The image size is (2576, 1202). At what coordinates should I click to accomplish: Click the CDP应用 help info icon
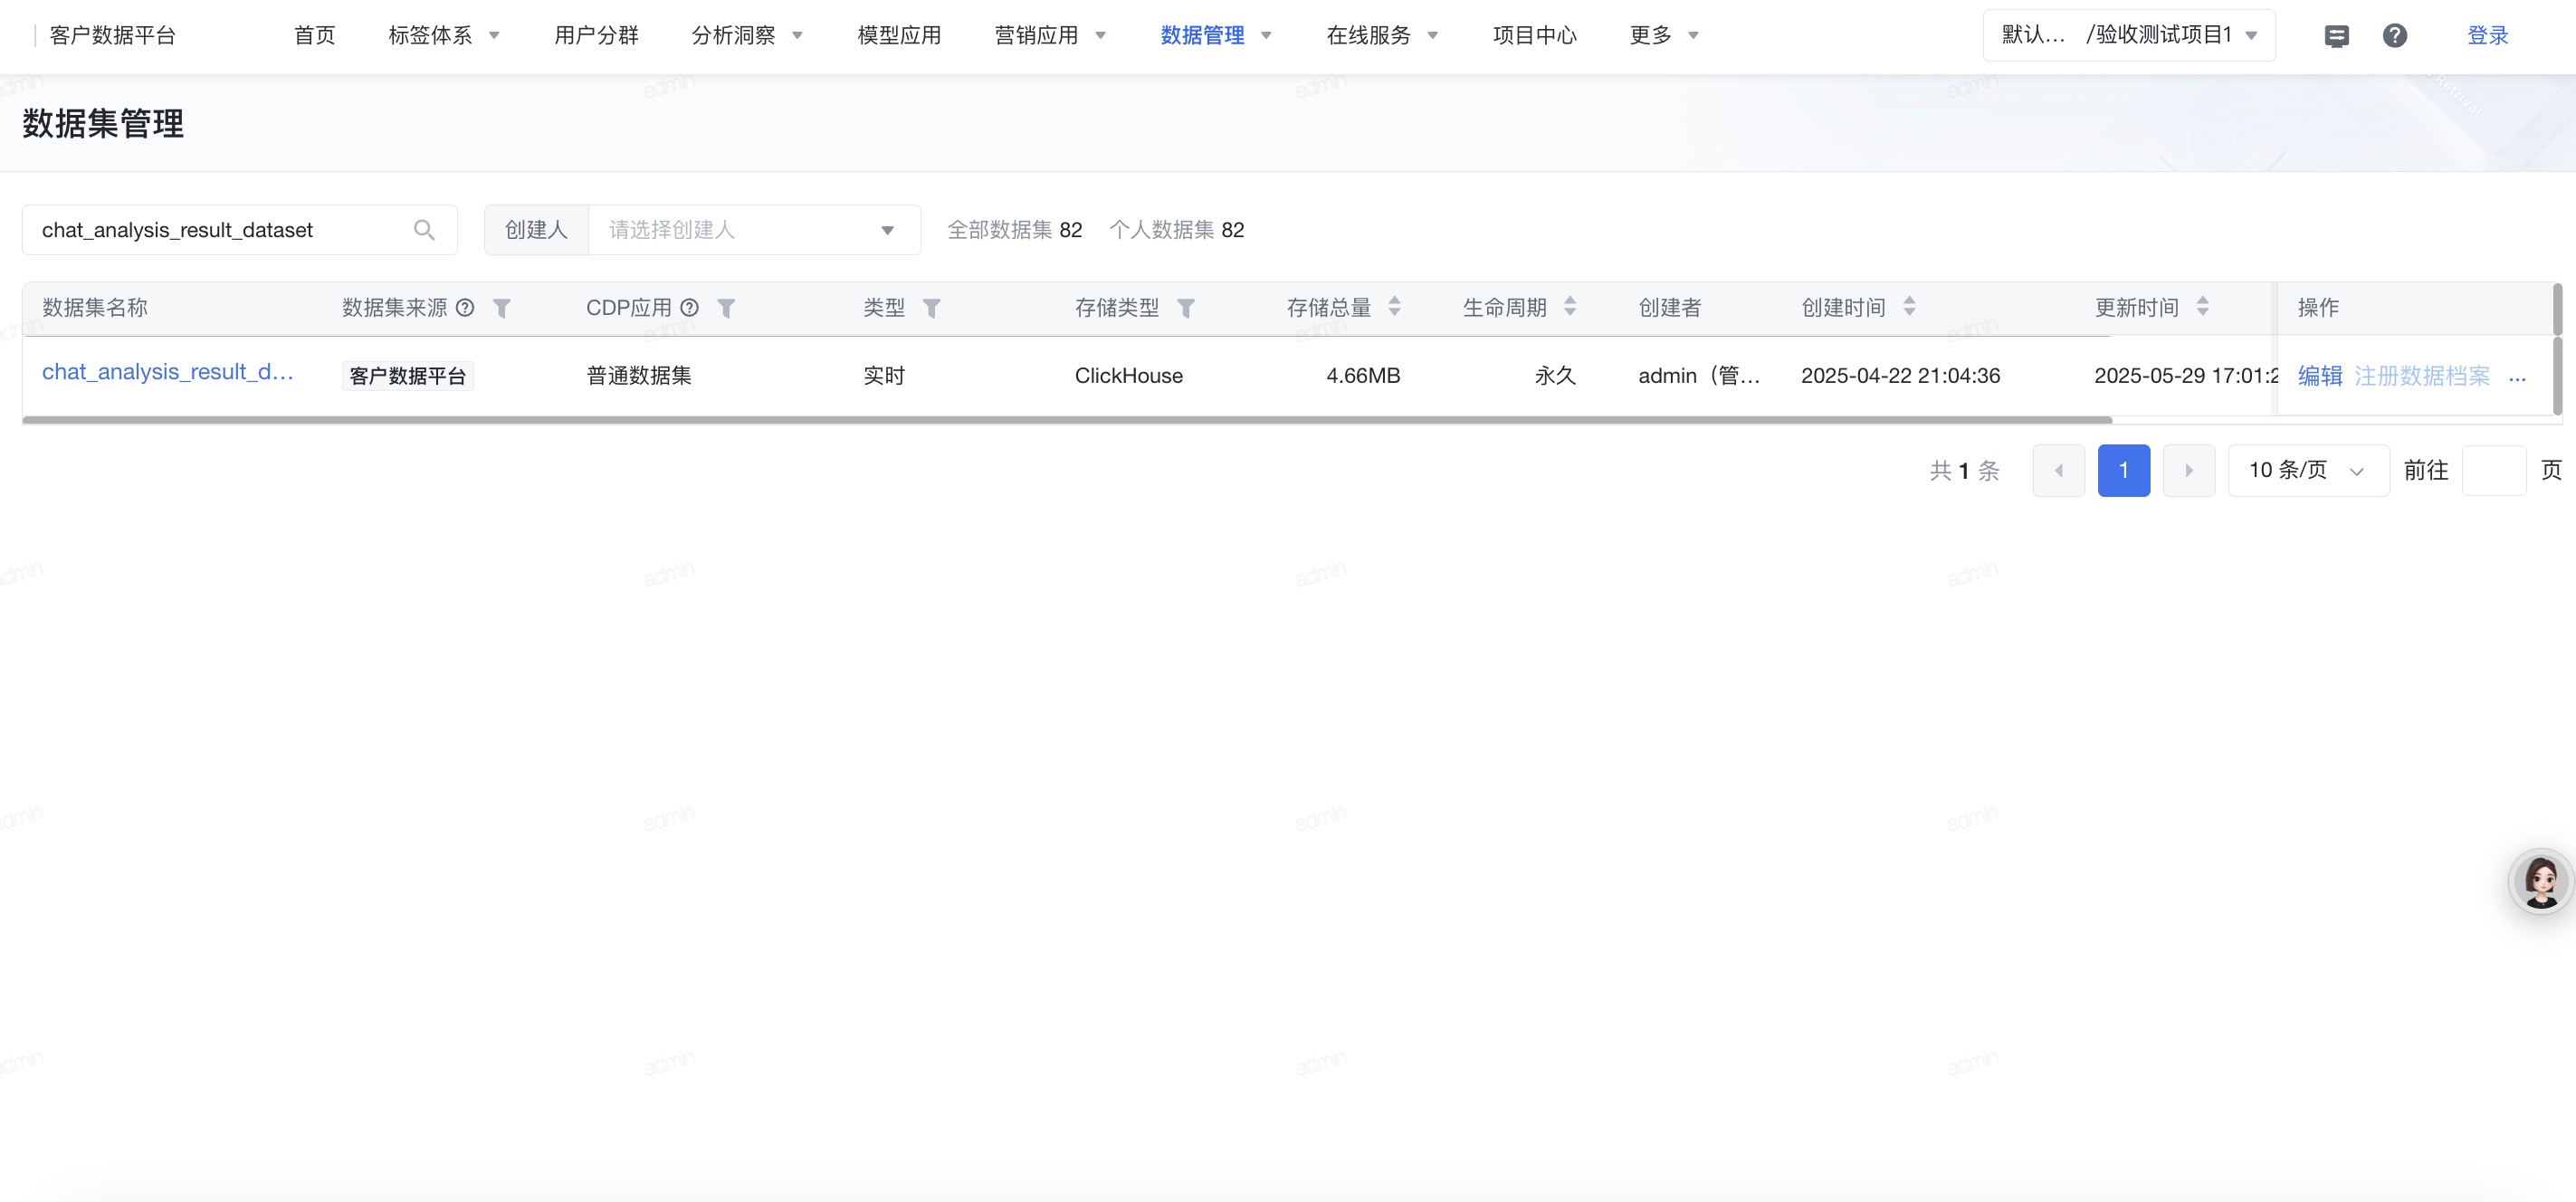(689, 307)
